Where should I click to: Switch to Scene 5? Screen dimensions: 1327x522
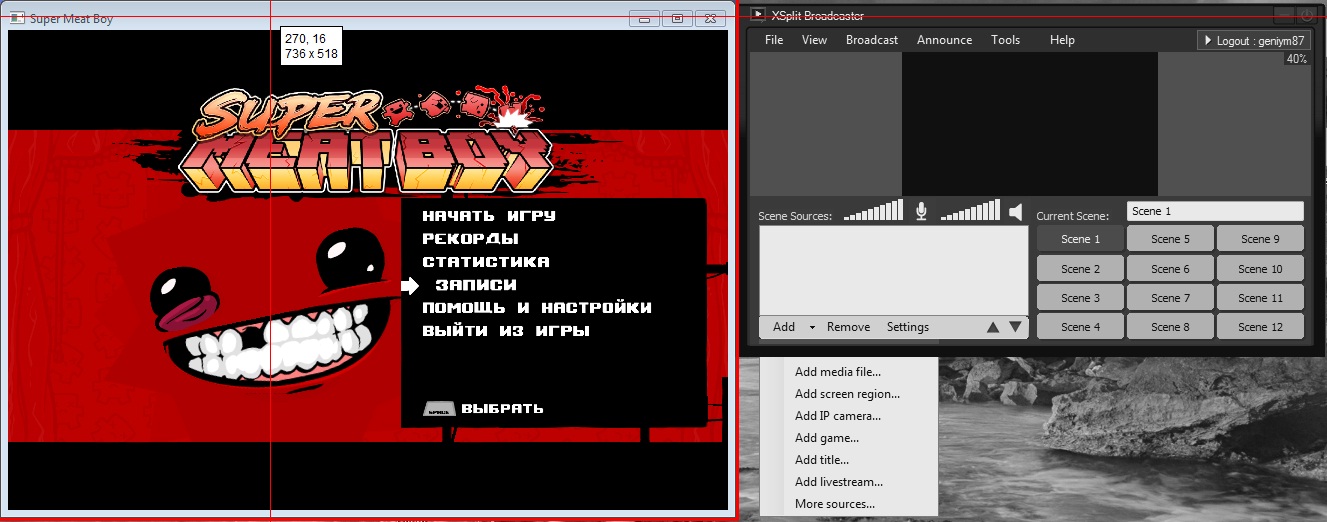[x=1170, y=239]
